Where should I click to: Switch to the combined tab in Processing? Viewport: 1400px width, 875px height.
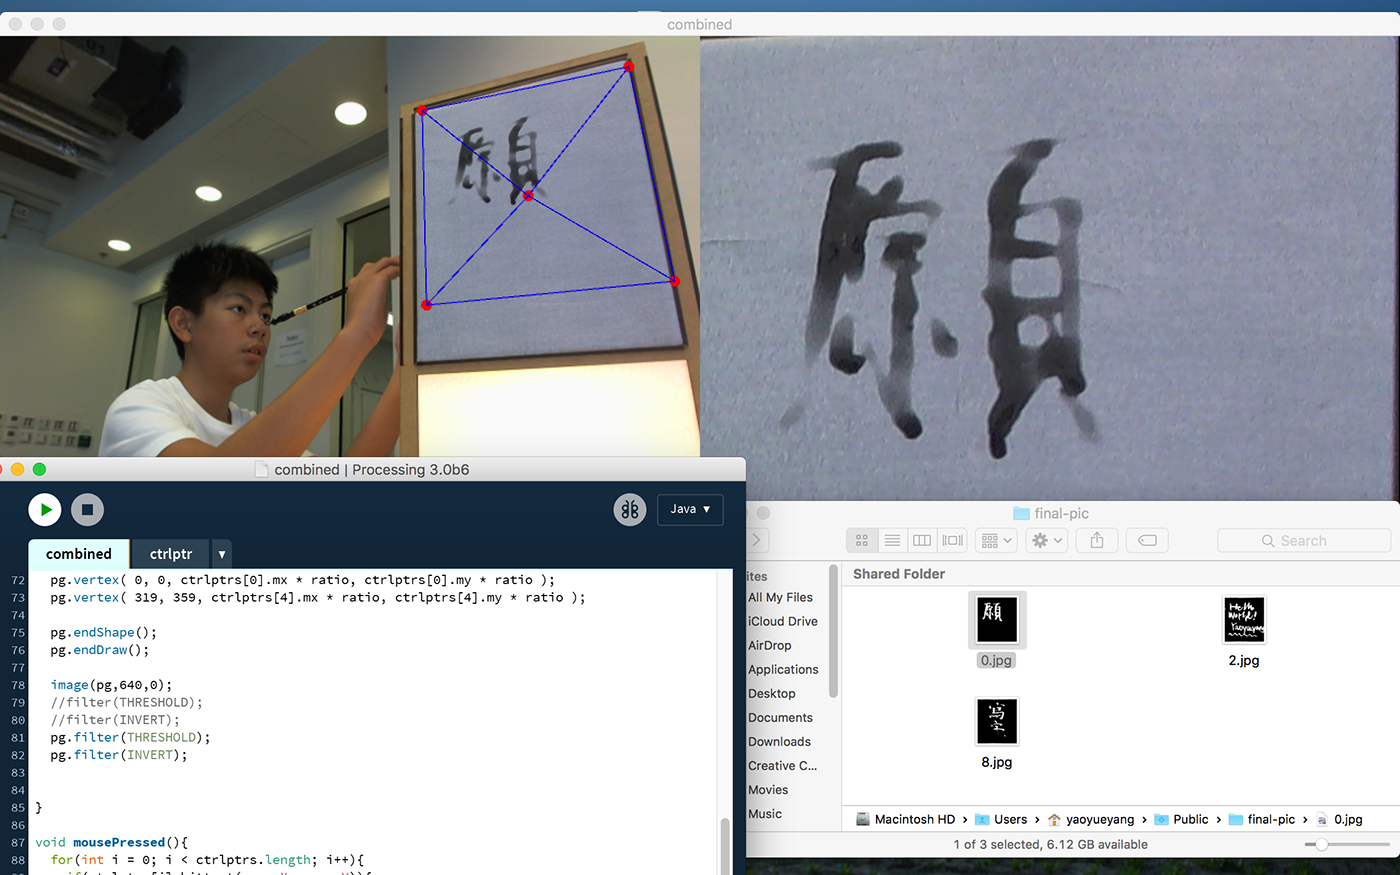pos(79,554)
